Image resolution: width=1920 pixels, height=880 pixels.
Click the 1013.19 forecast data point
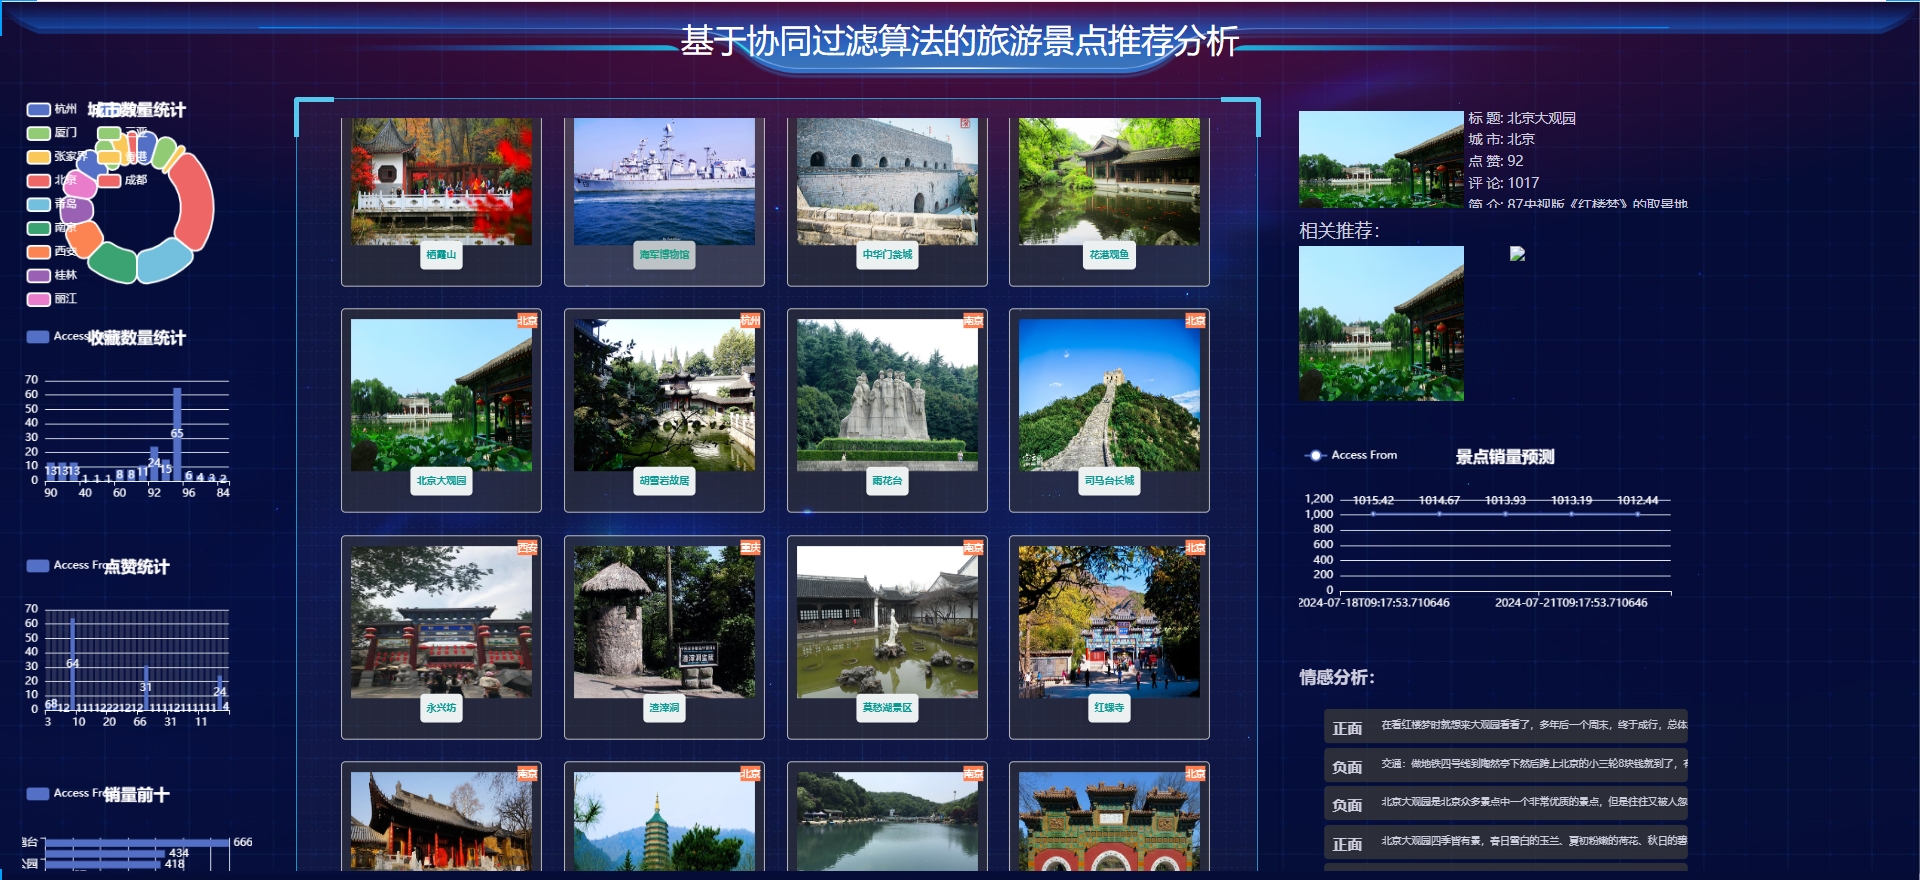click(1571, 513)
